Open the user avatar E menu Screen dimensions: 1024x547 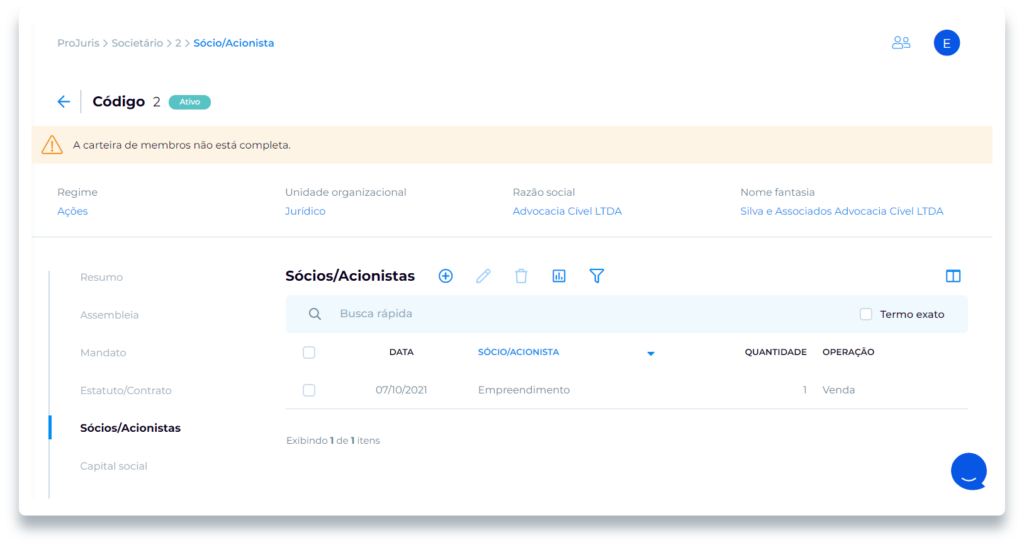pyautogui.click(x=946, y=43)
